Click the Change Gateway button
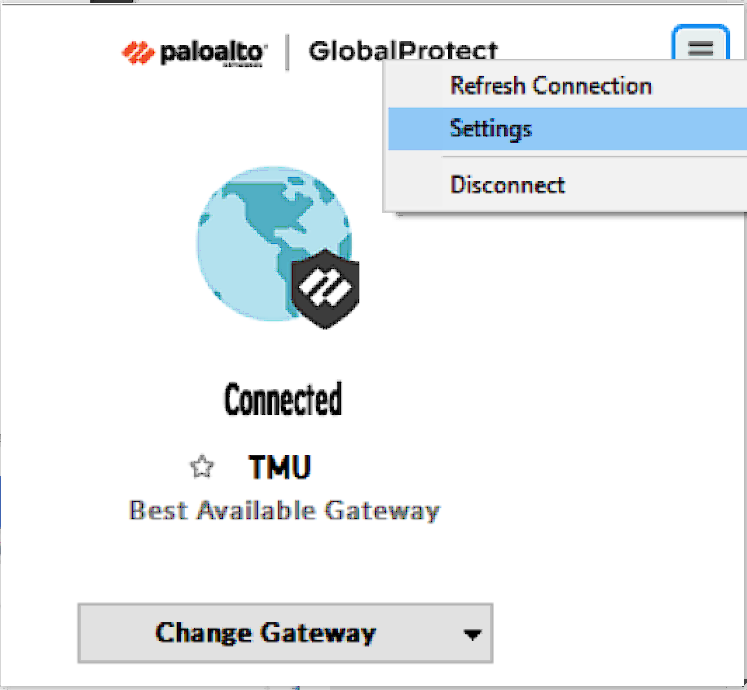Screen dimensions: 747x690 click(285, 633)
